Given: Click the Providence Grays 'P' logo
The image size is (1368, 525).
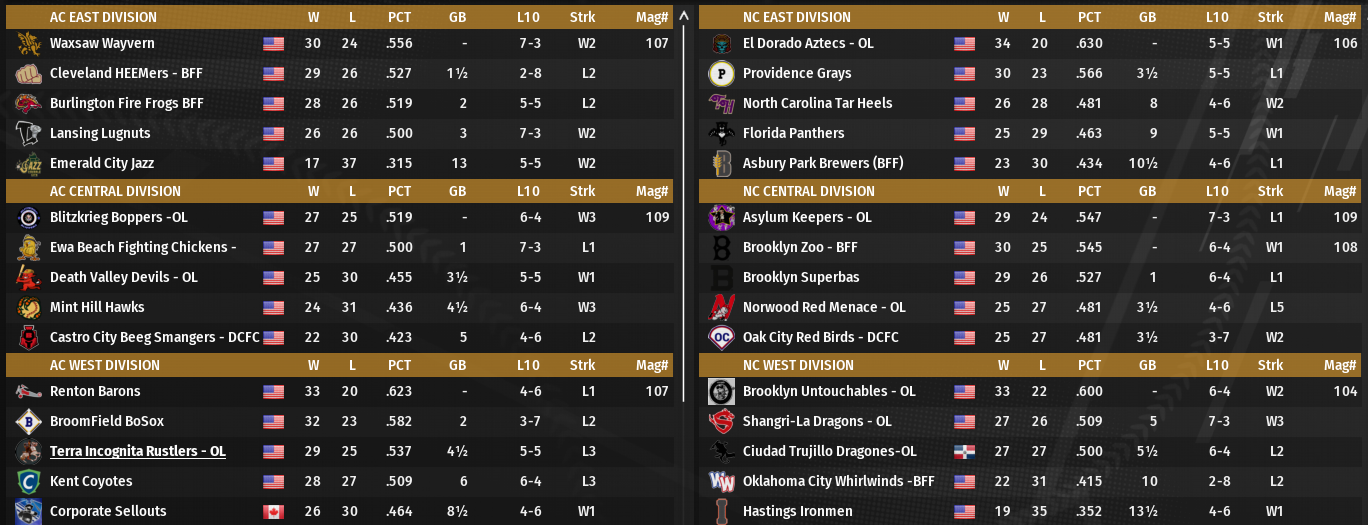Looking at the screenshot, I should [721, 74].
